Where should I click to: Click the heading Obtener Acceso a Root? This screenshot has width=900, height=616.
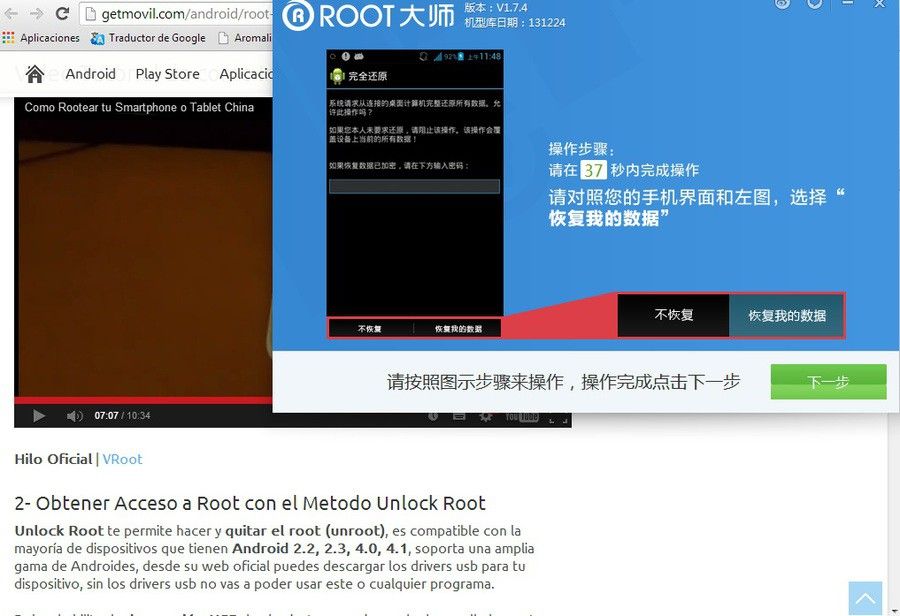[x=250, y=503]
